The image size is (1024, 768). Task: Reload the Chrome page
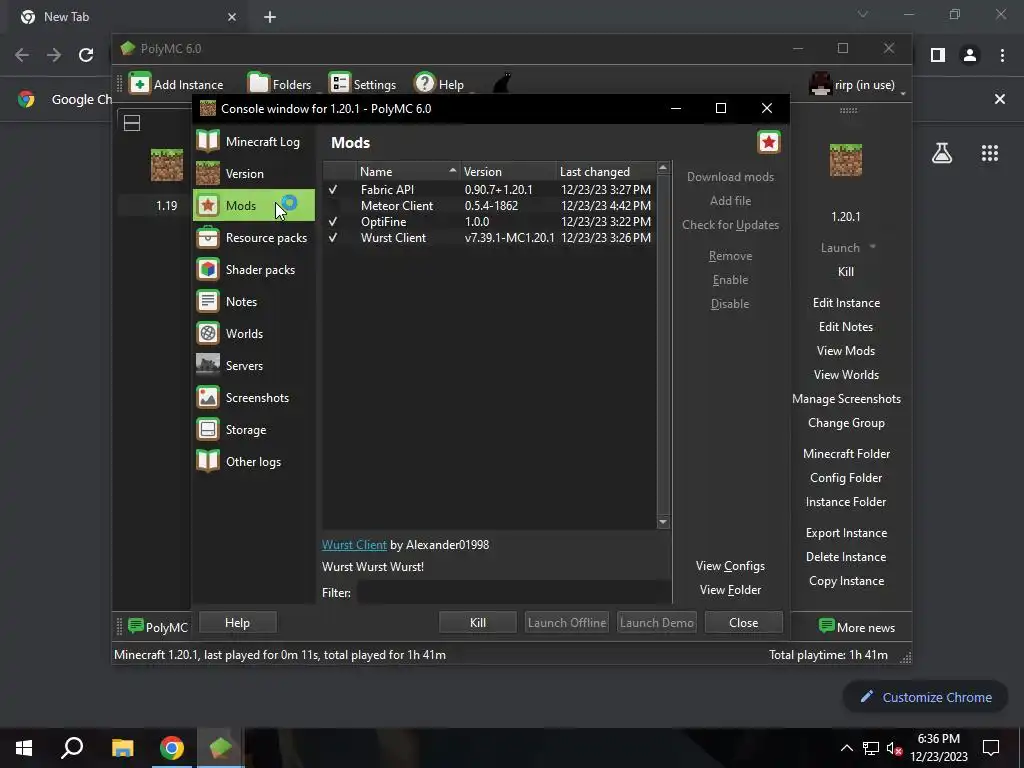[x=86, y=55]
